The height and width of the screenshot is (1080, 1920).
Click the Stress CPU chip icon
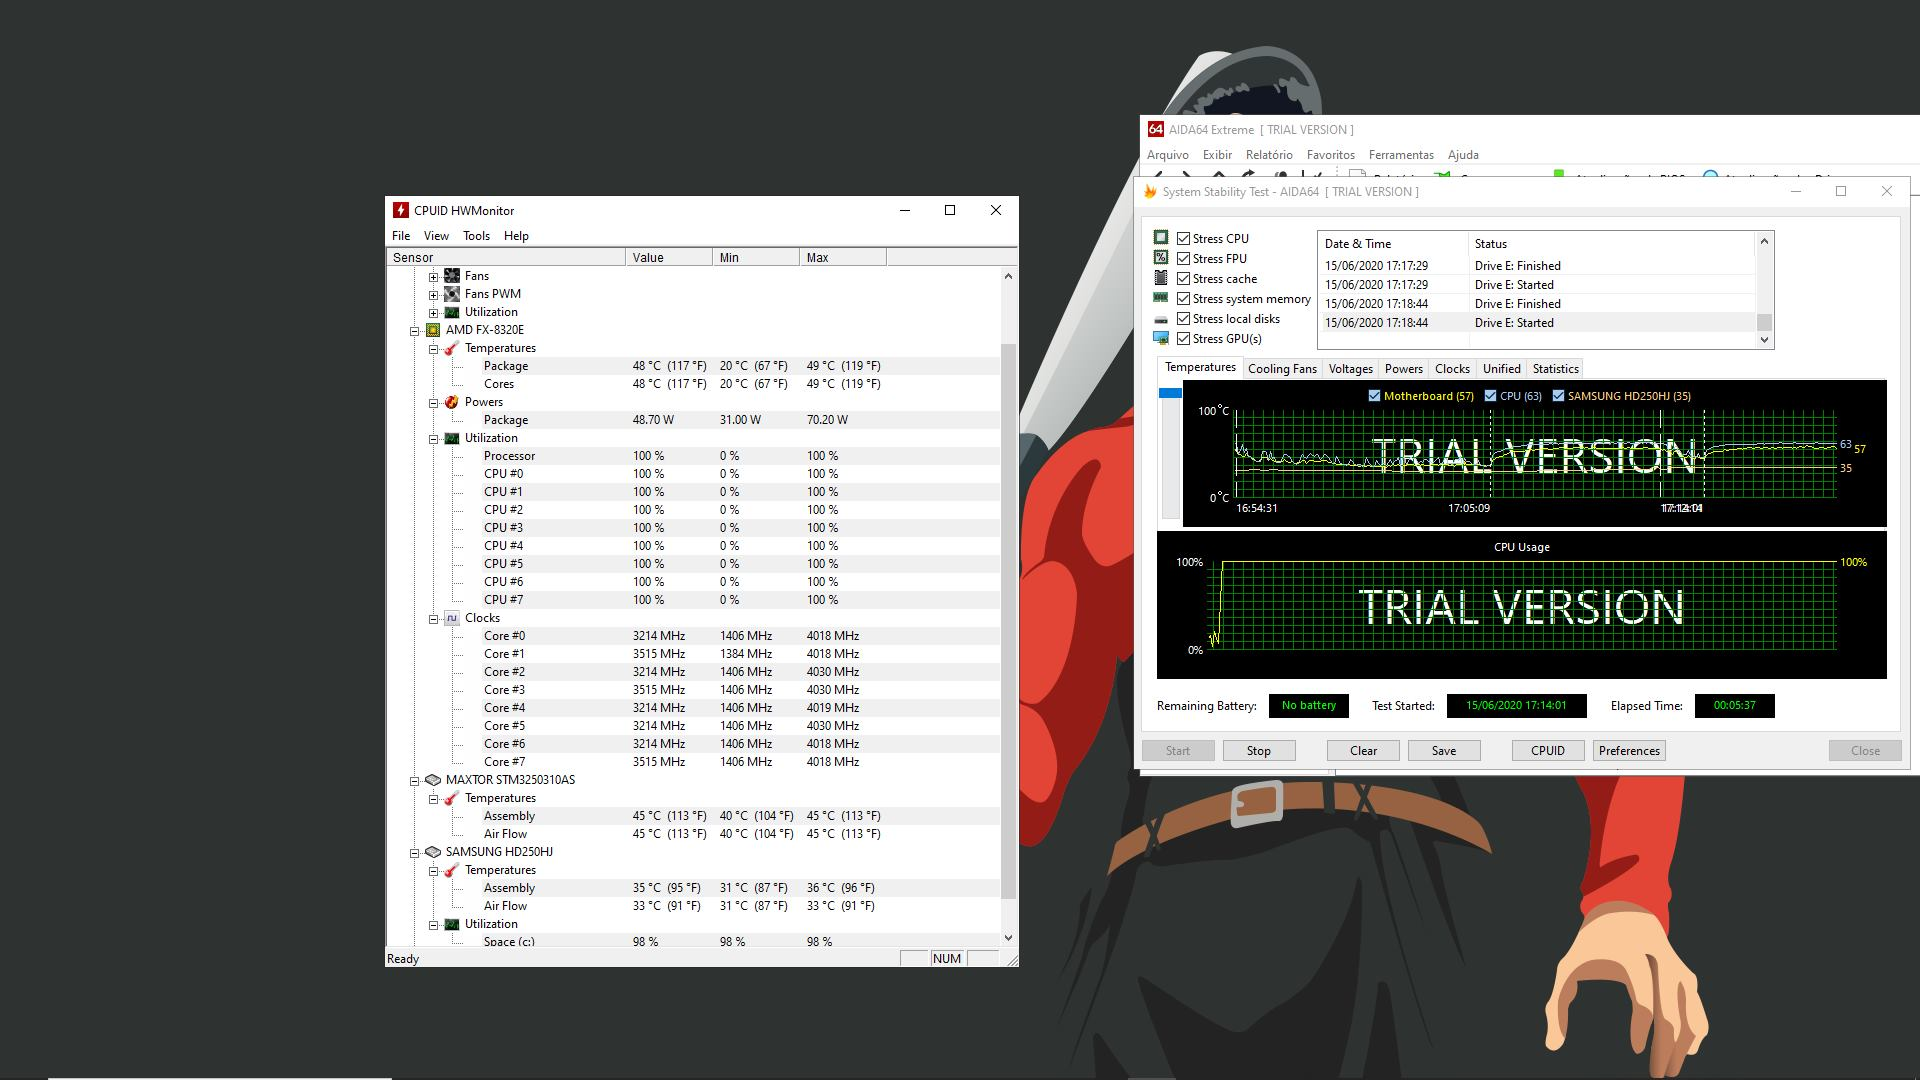pyautogui.click(x=1161, y=238)
